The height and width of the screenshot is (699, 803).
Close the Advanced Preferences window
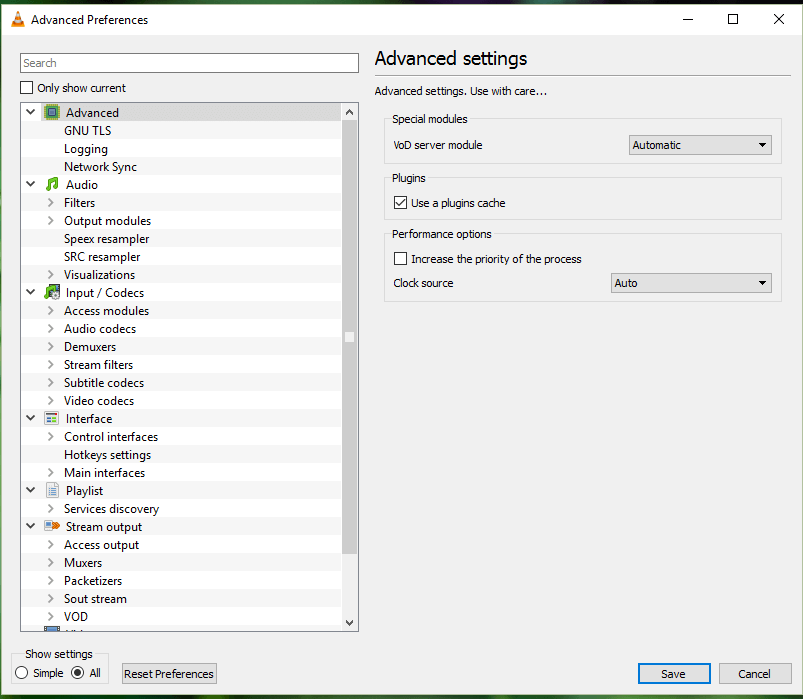click(x=778, y=19)
